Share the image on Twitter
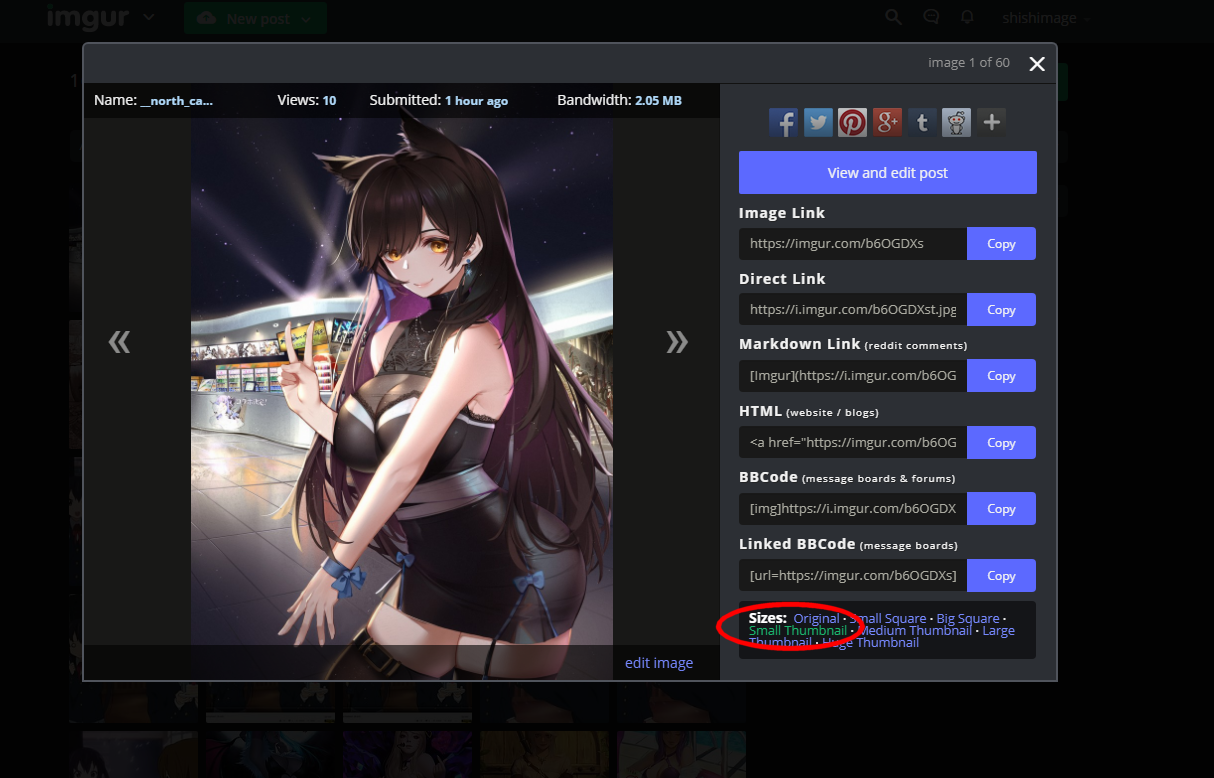Screen dimensions: 1214x778 point(818,122)
